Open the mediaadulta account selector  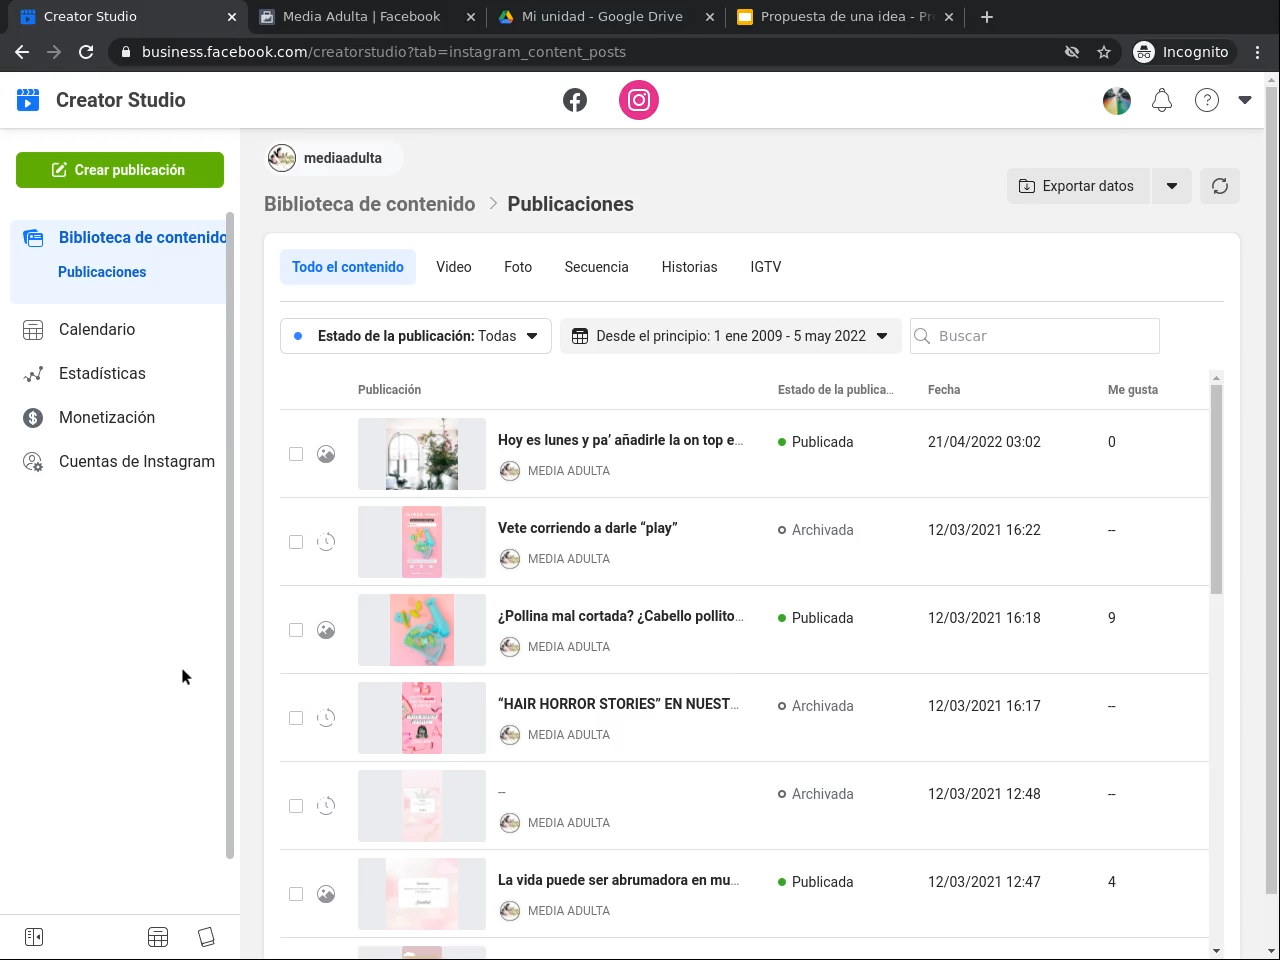tap(334, 158)
